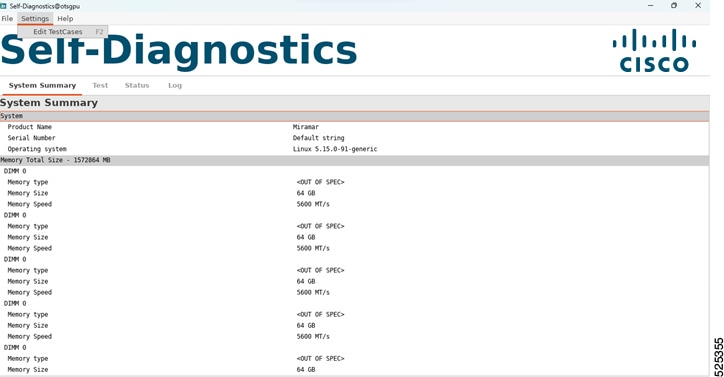The image size is (724, 377).
Task: Select the Serial Number row label
Action: pos(31,138)
